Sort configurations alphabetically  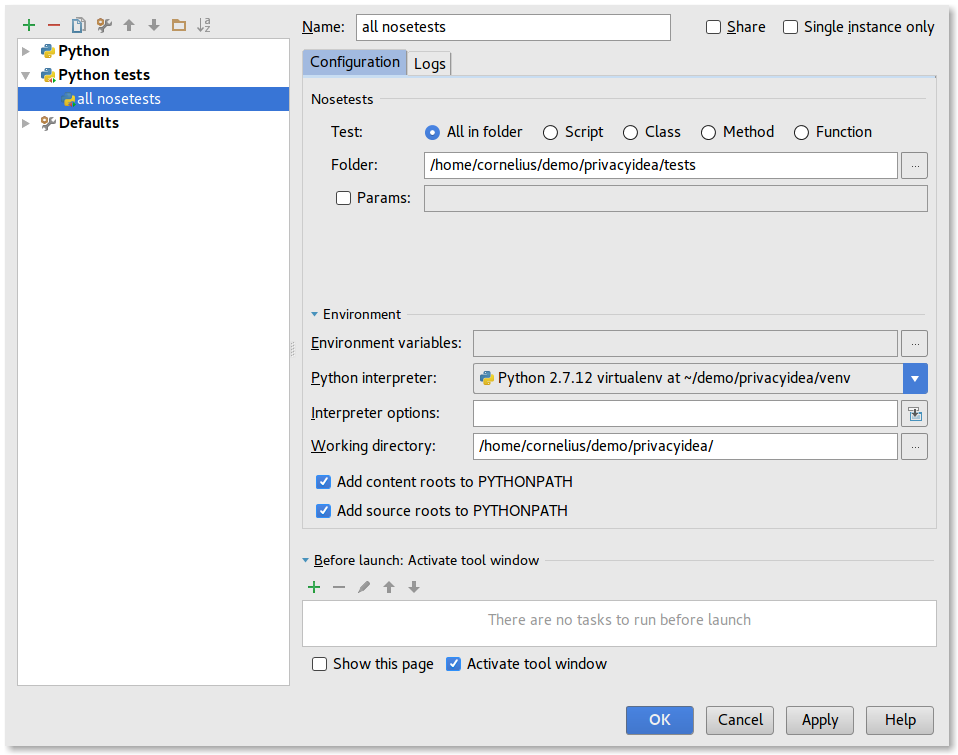coord(204,25)
